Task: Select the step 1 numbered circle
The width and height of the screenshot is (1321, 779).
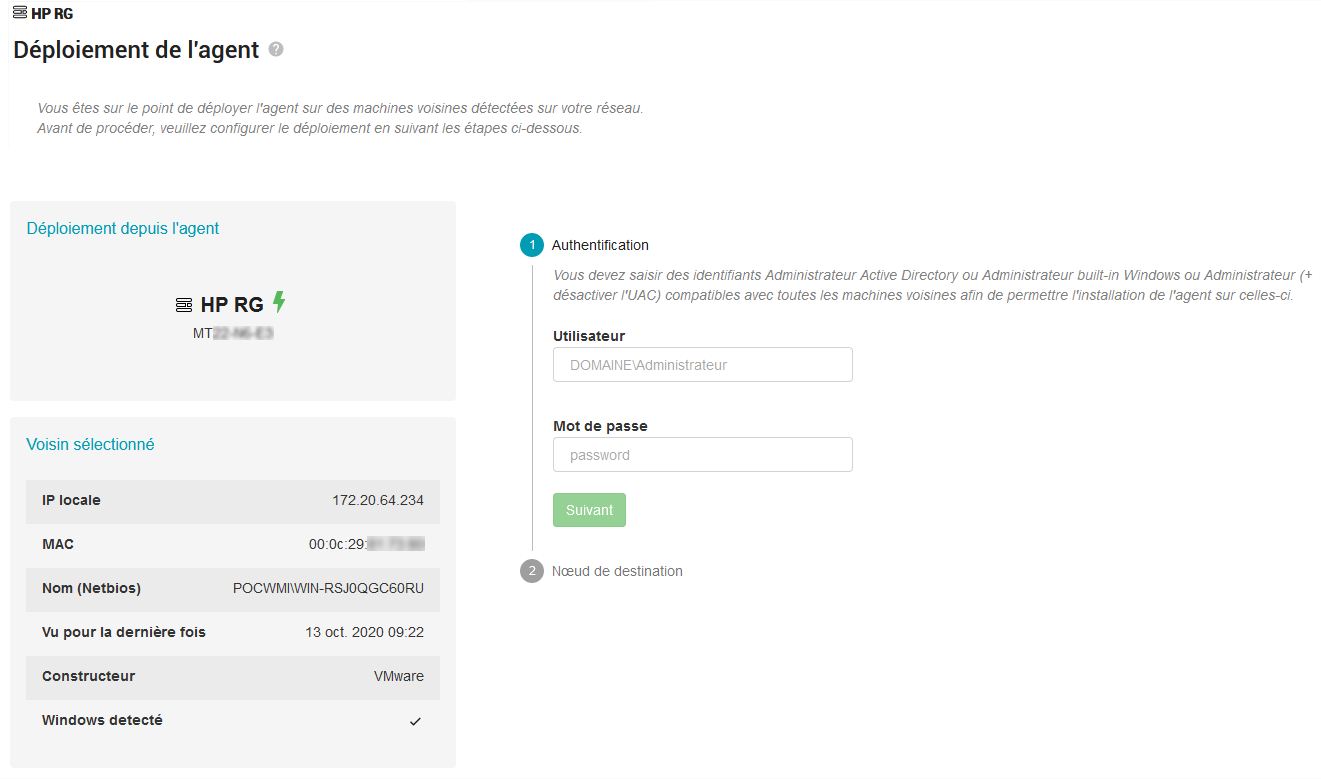Action: (x=532, y=245)
